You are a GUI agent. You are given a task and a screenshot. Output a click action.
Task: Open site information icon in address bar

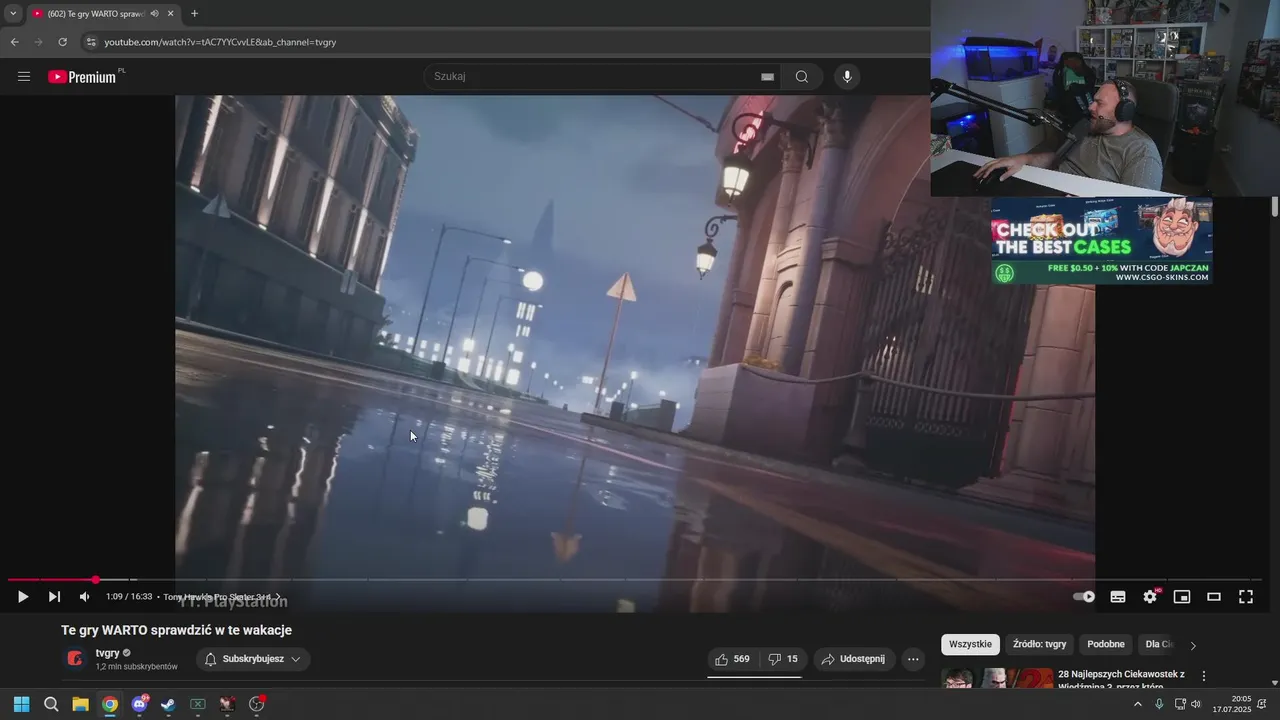point(90,42)
